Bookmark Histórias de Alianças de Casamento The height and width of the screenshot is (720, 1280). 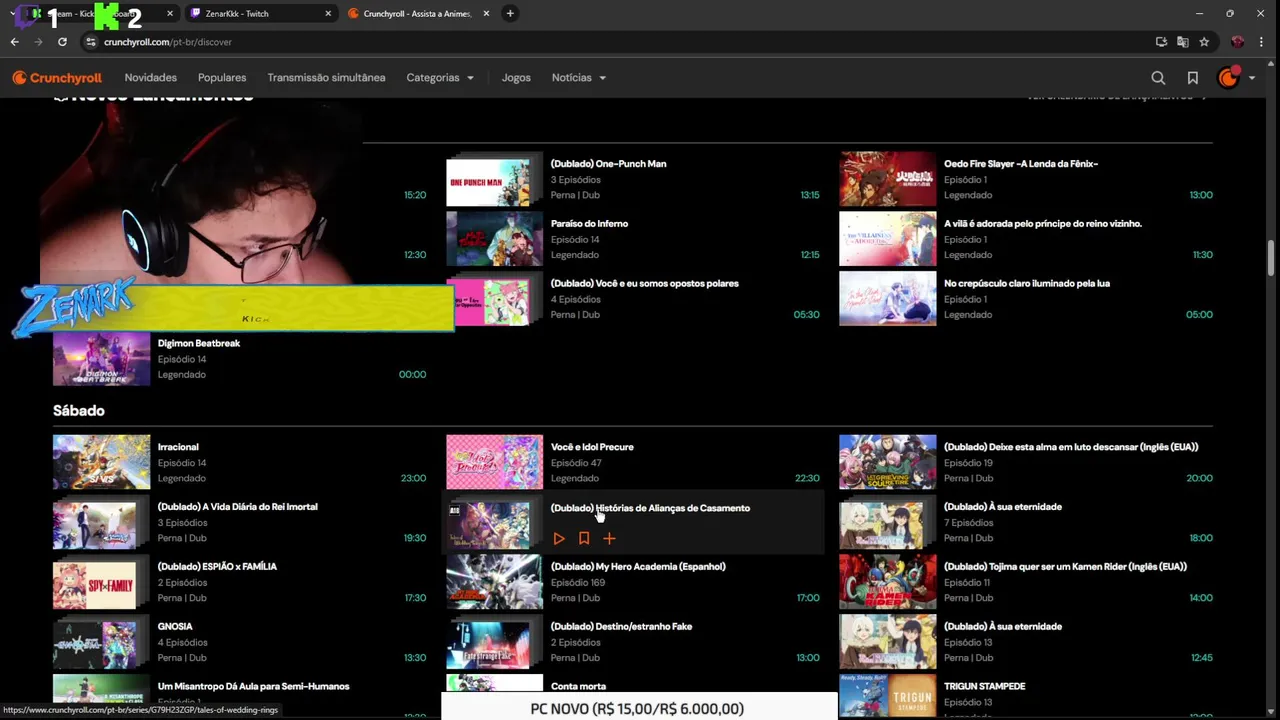click(584, 538)
